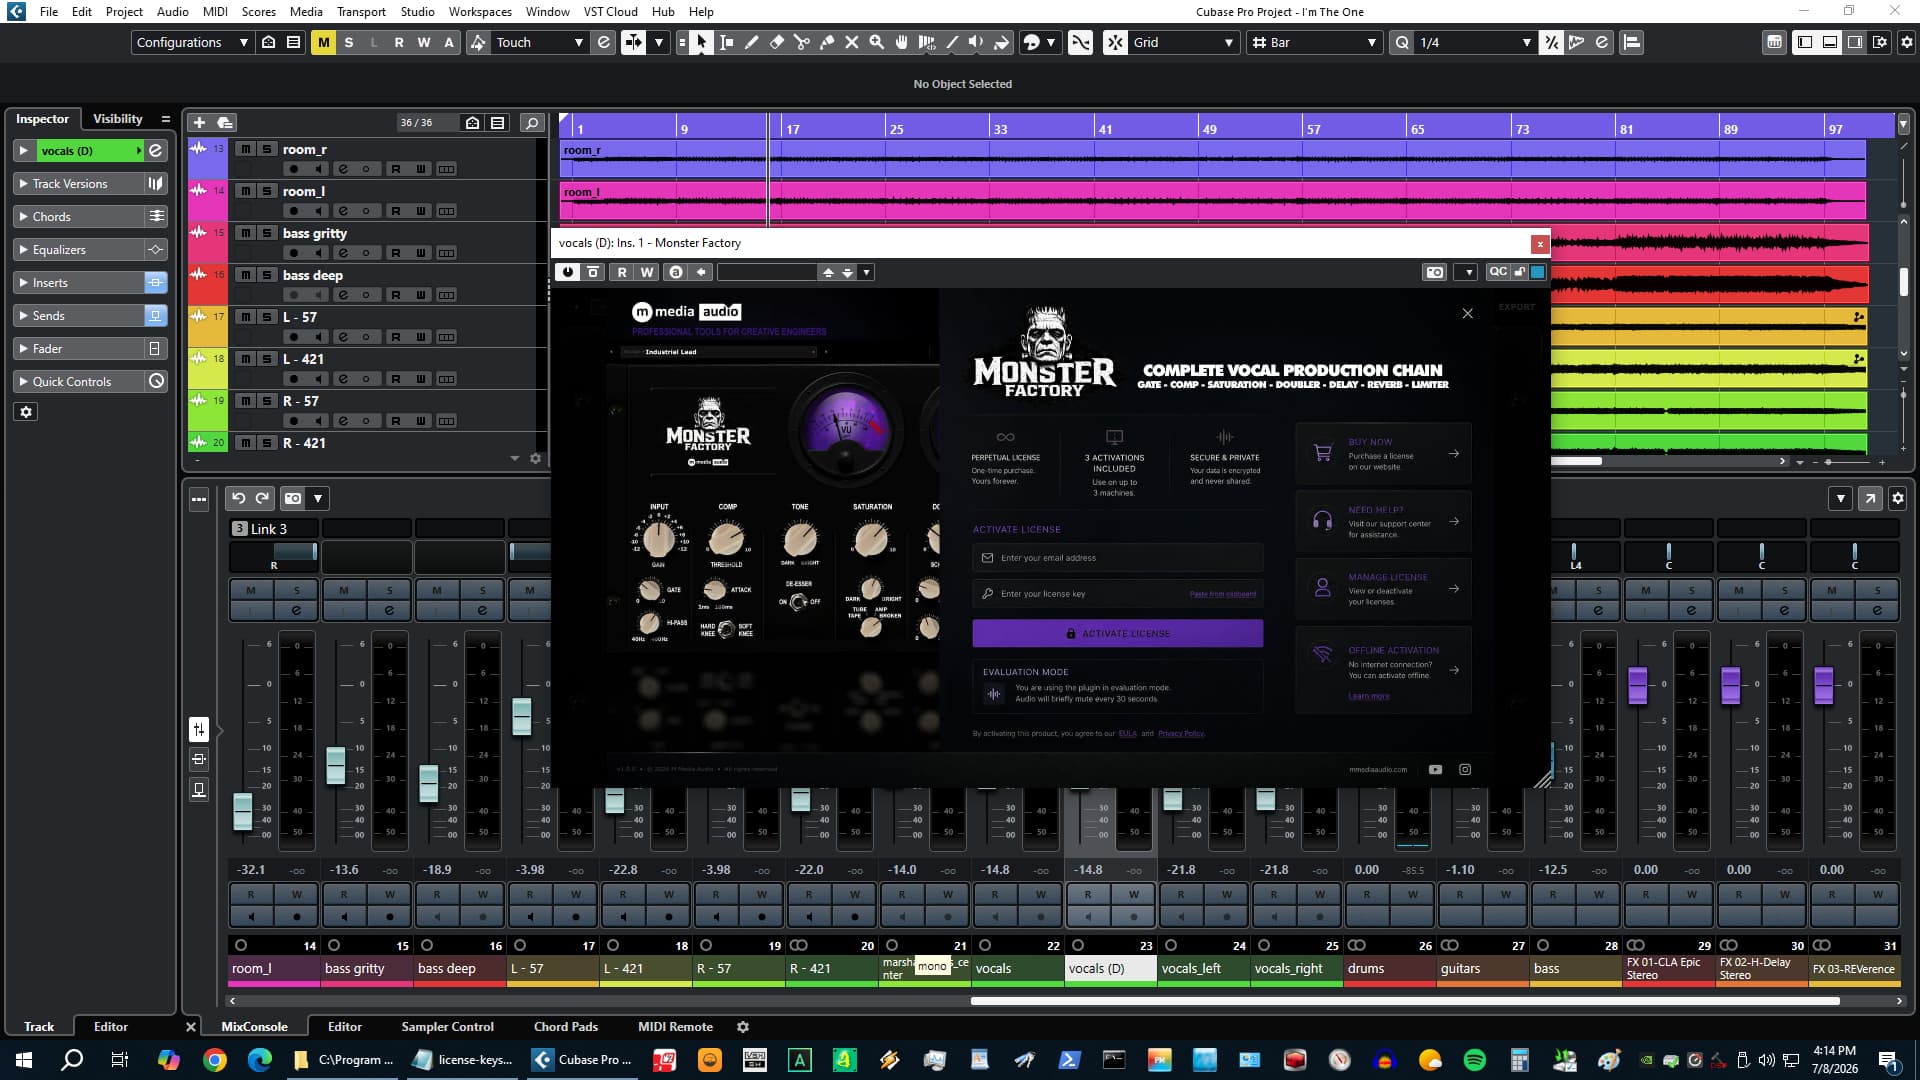
Task: Click the email address input field
Action: tap(1117, 558)
